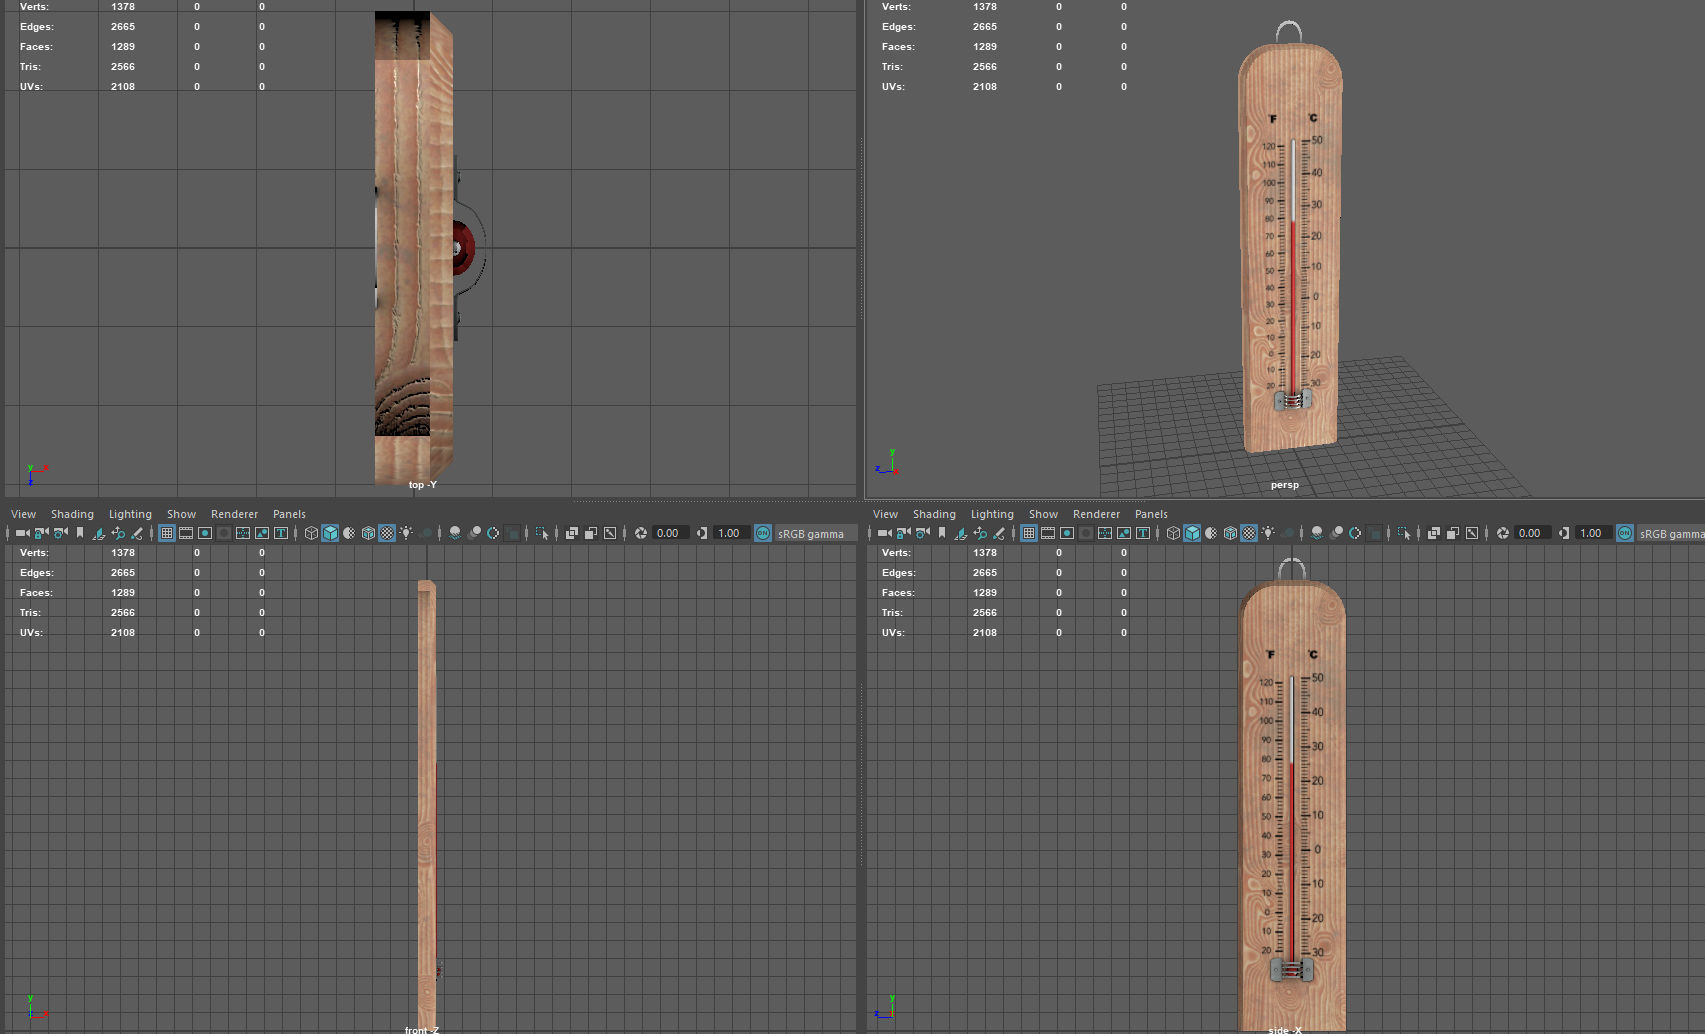Click Grease Pencil icon in side panel toolbar
The image size is (1705, 1034).
click(x=999, y=533)
